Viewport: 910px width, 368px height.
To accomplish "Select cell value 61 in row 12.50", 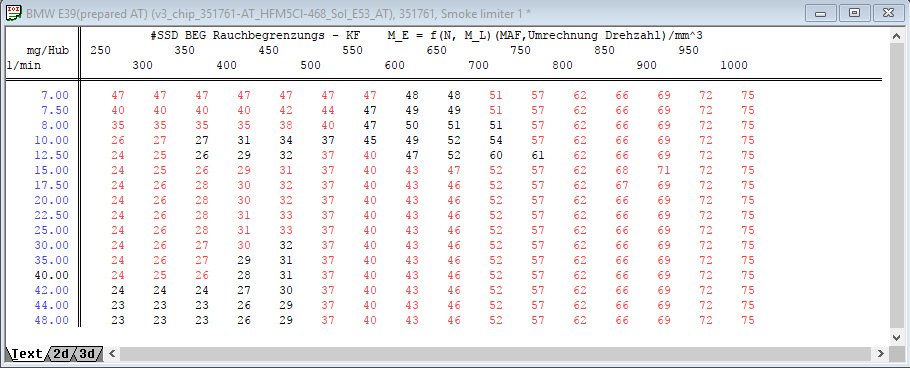I will pos(538,156).
